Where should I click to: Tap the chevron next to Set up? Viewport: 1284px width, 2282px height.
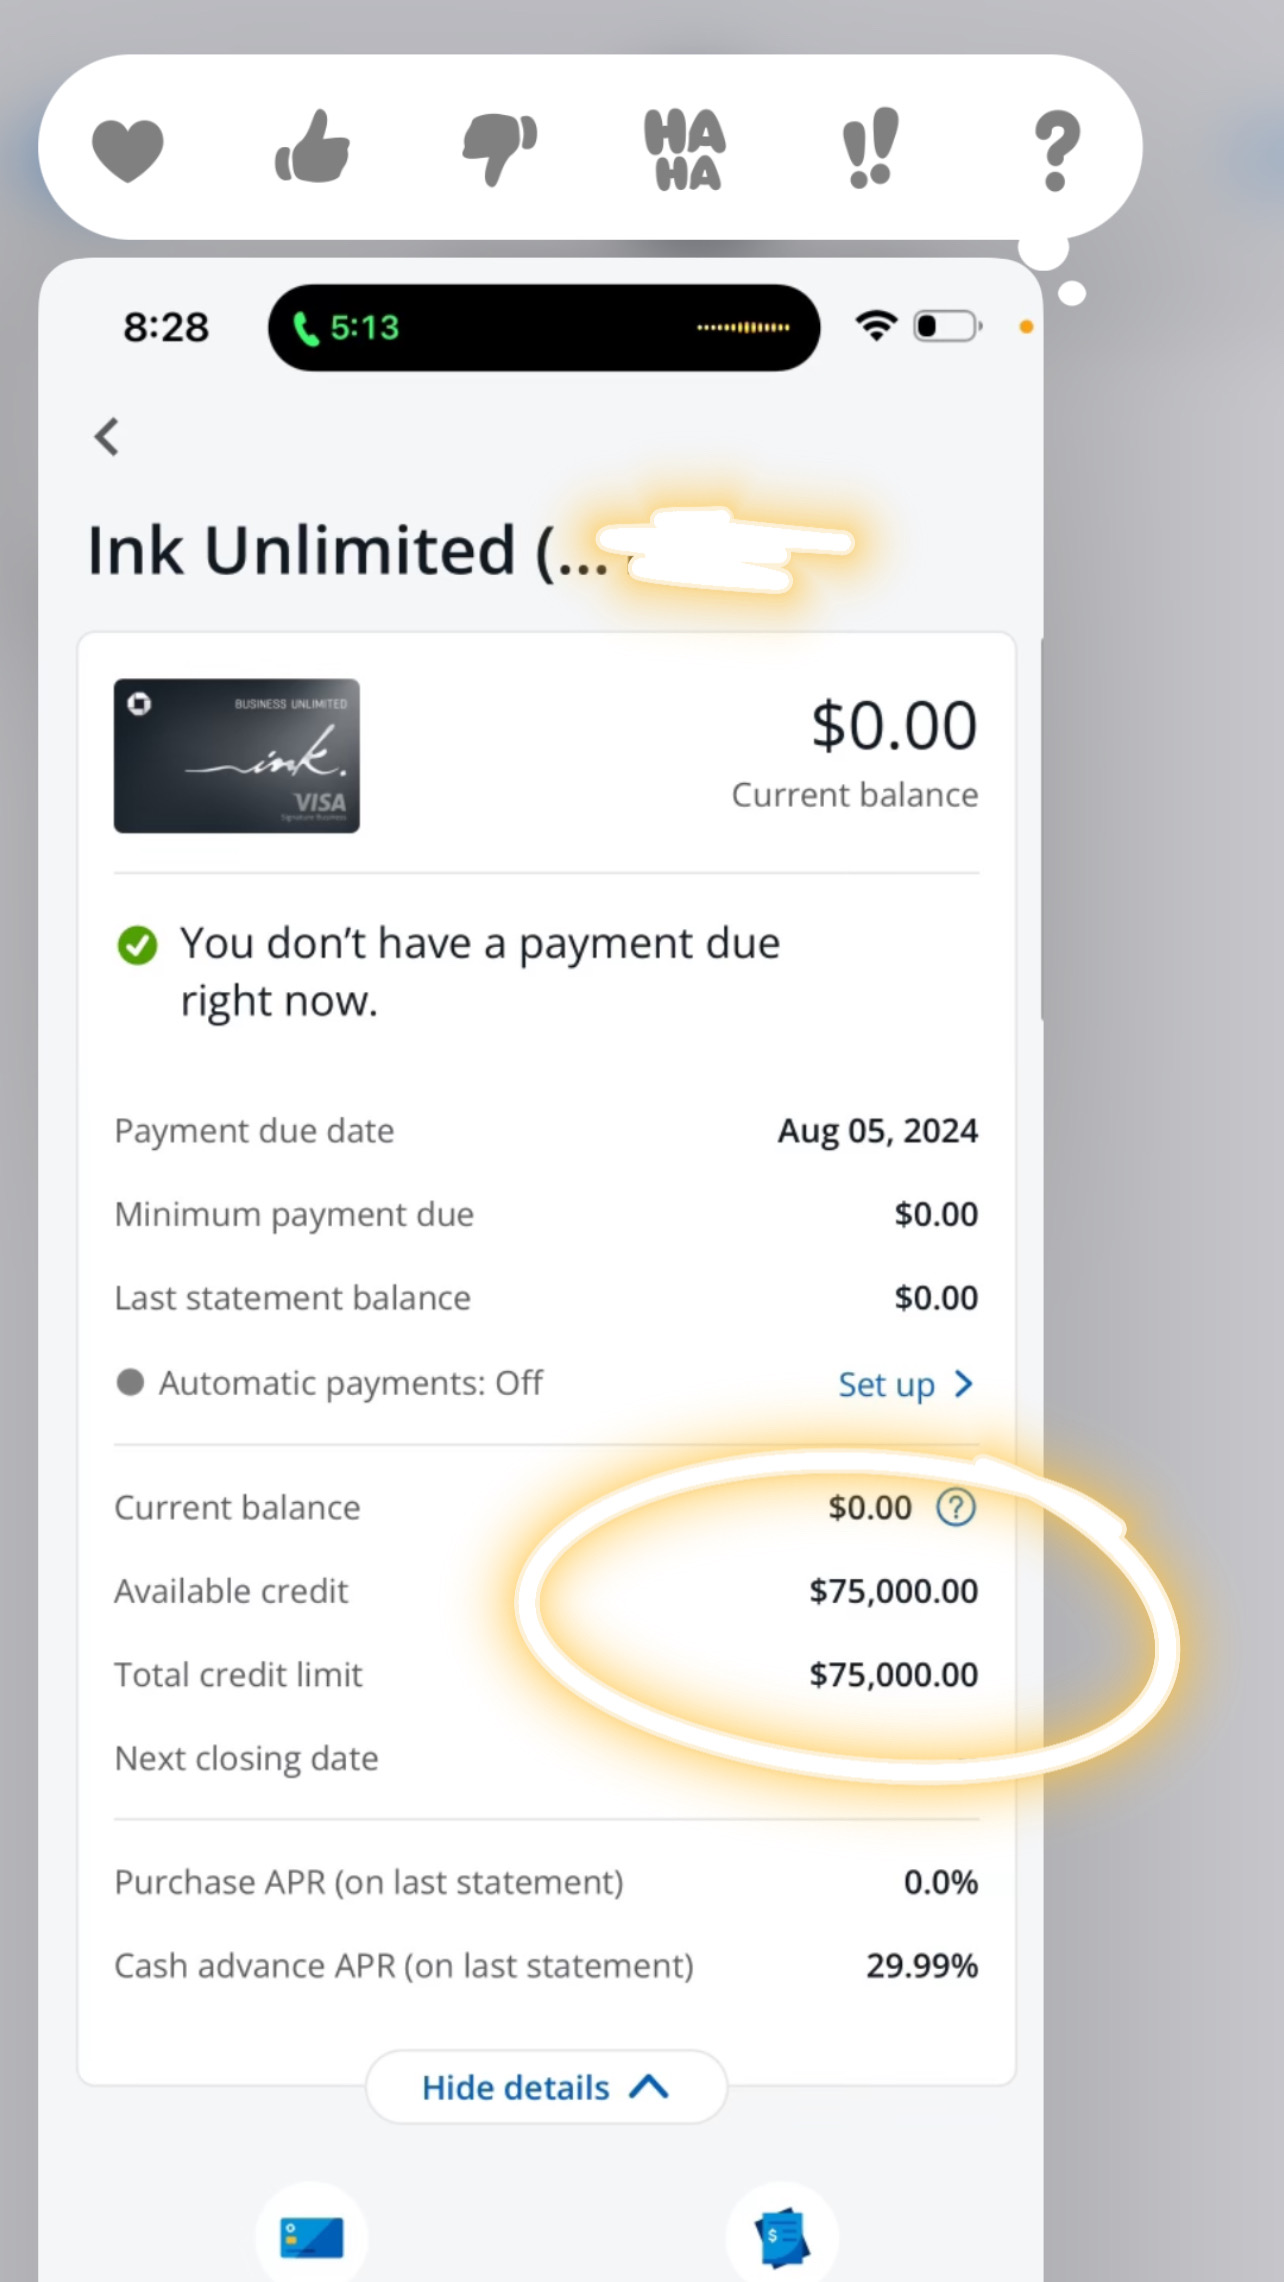(x=963, y=1384)
